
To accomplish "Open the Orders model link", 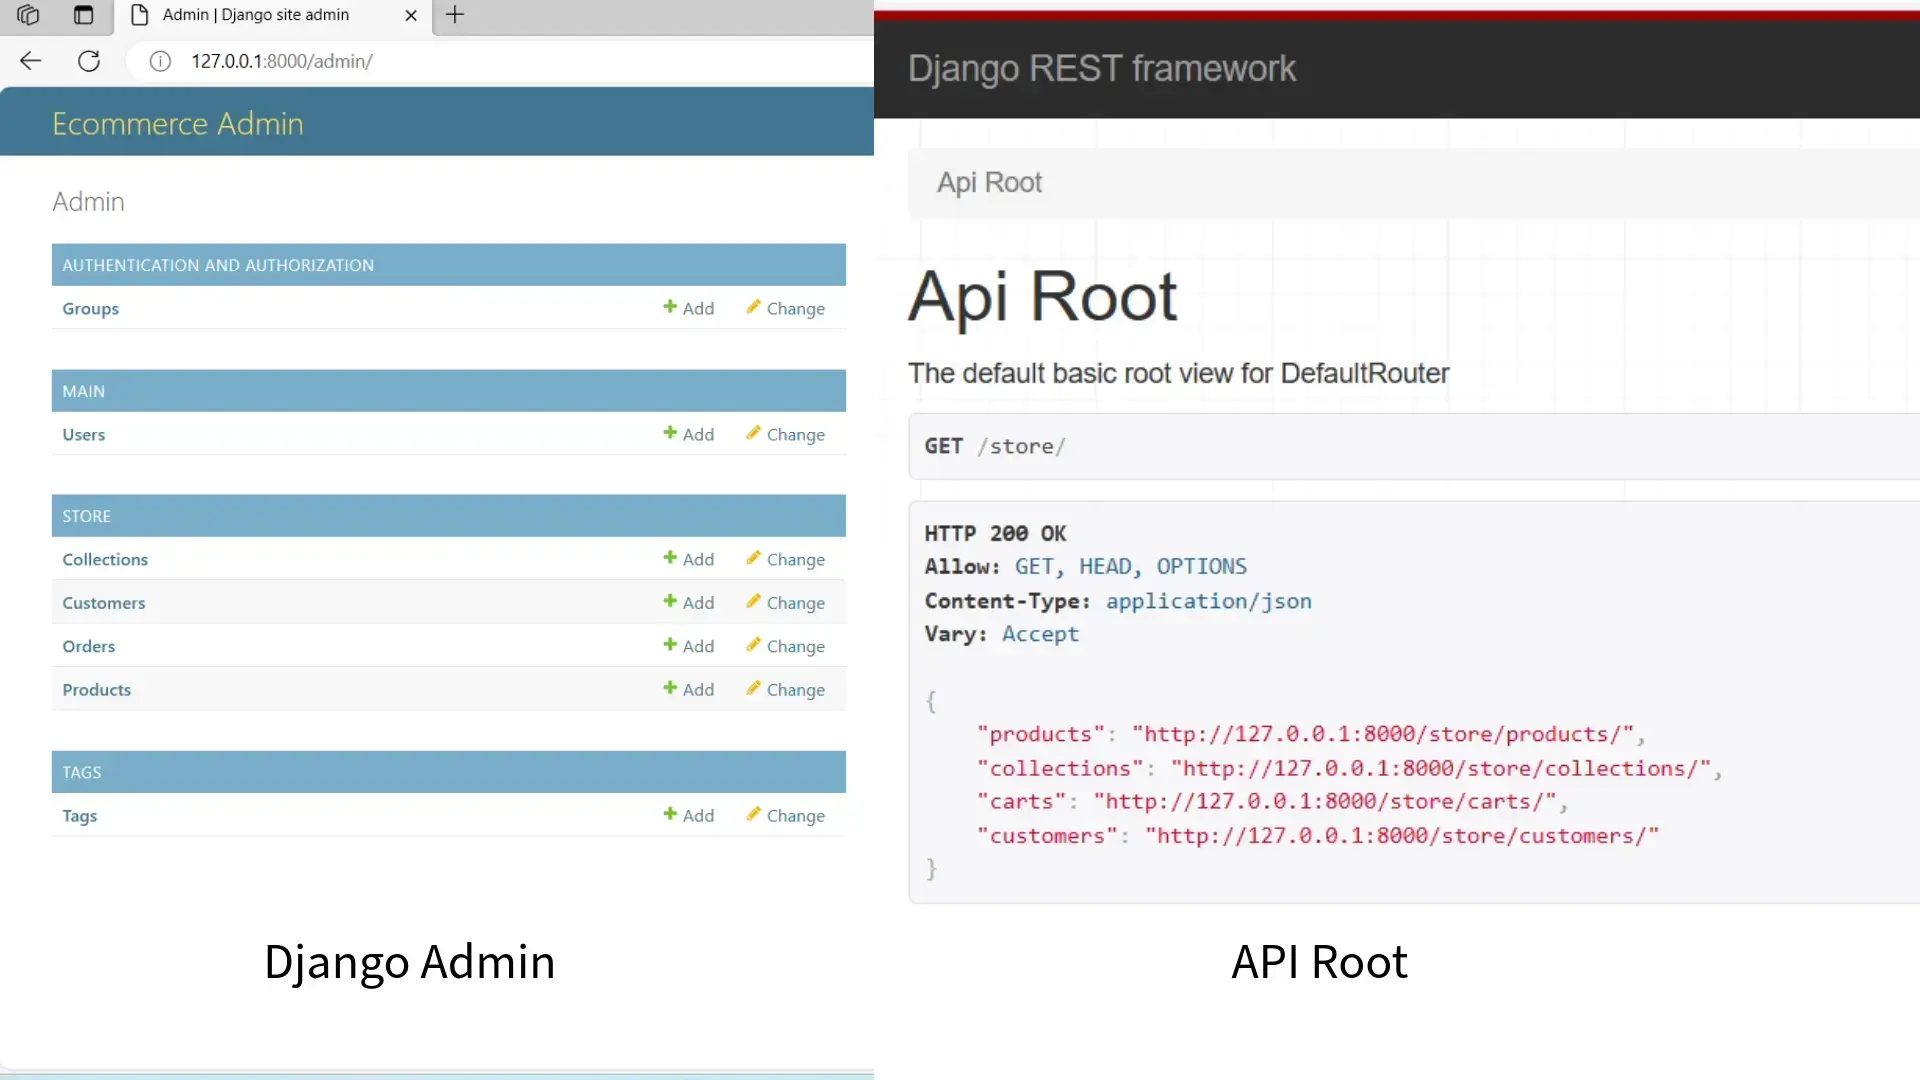I will click(89, 647).
